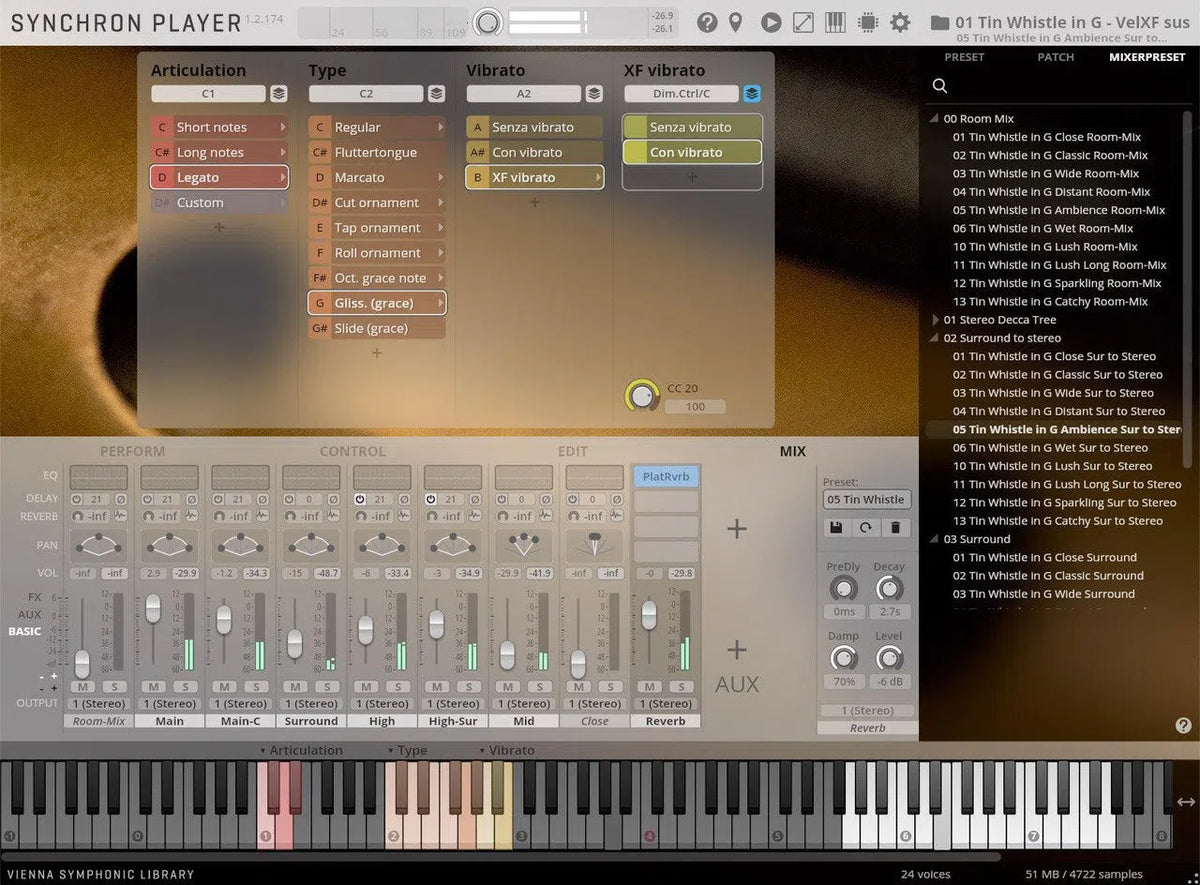This screenshot has height=885, width=1200.
Task: Open the help question mark icon
Action: click(x=707, y=22)
